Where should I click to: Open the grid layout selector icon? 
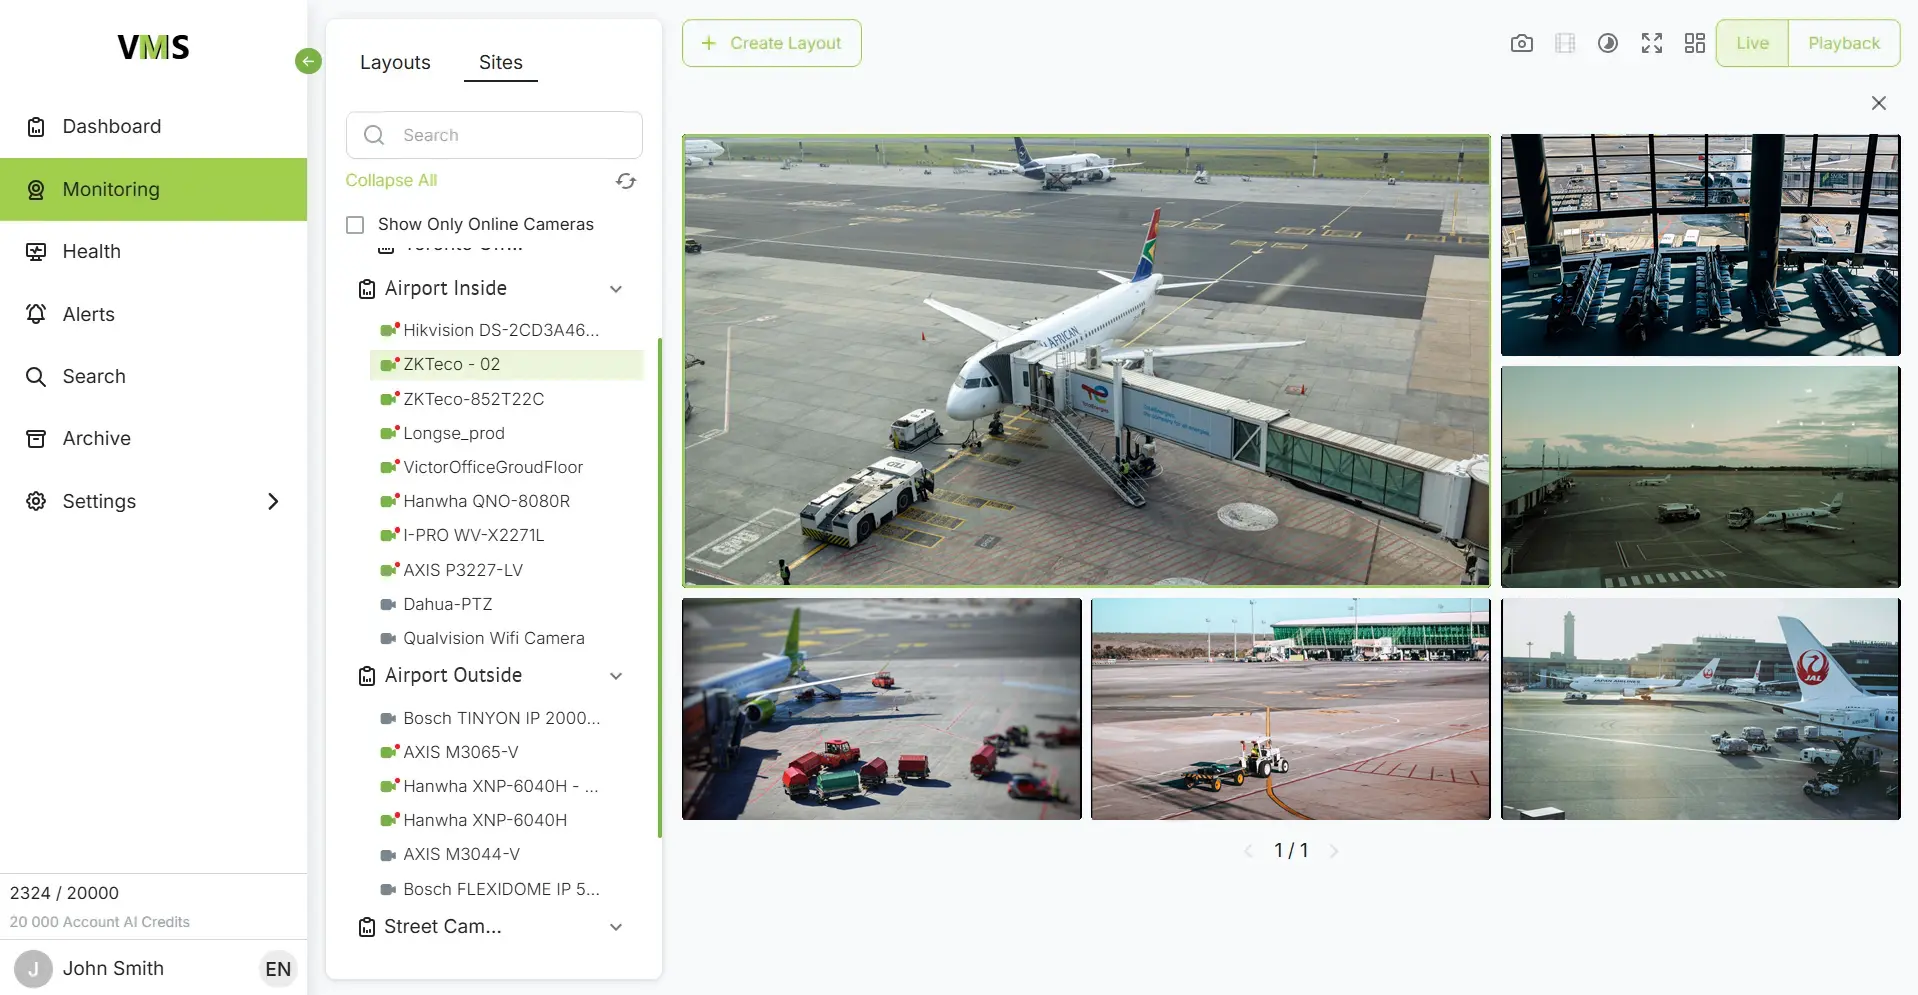1695,43
